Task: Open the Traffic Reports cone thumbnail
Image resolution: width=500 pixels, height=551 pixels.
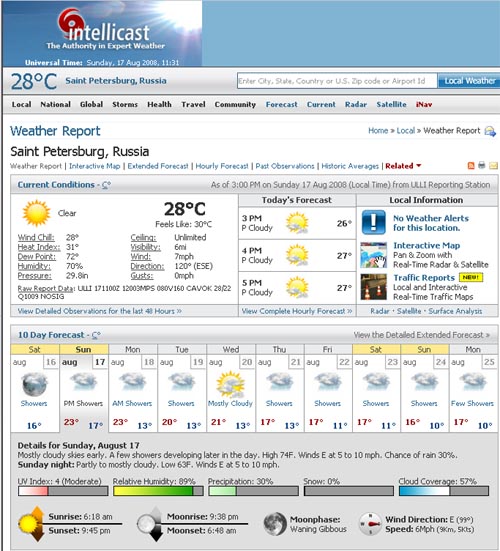Action: [374, 287]
